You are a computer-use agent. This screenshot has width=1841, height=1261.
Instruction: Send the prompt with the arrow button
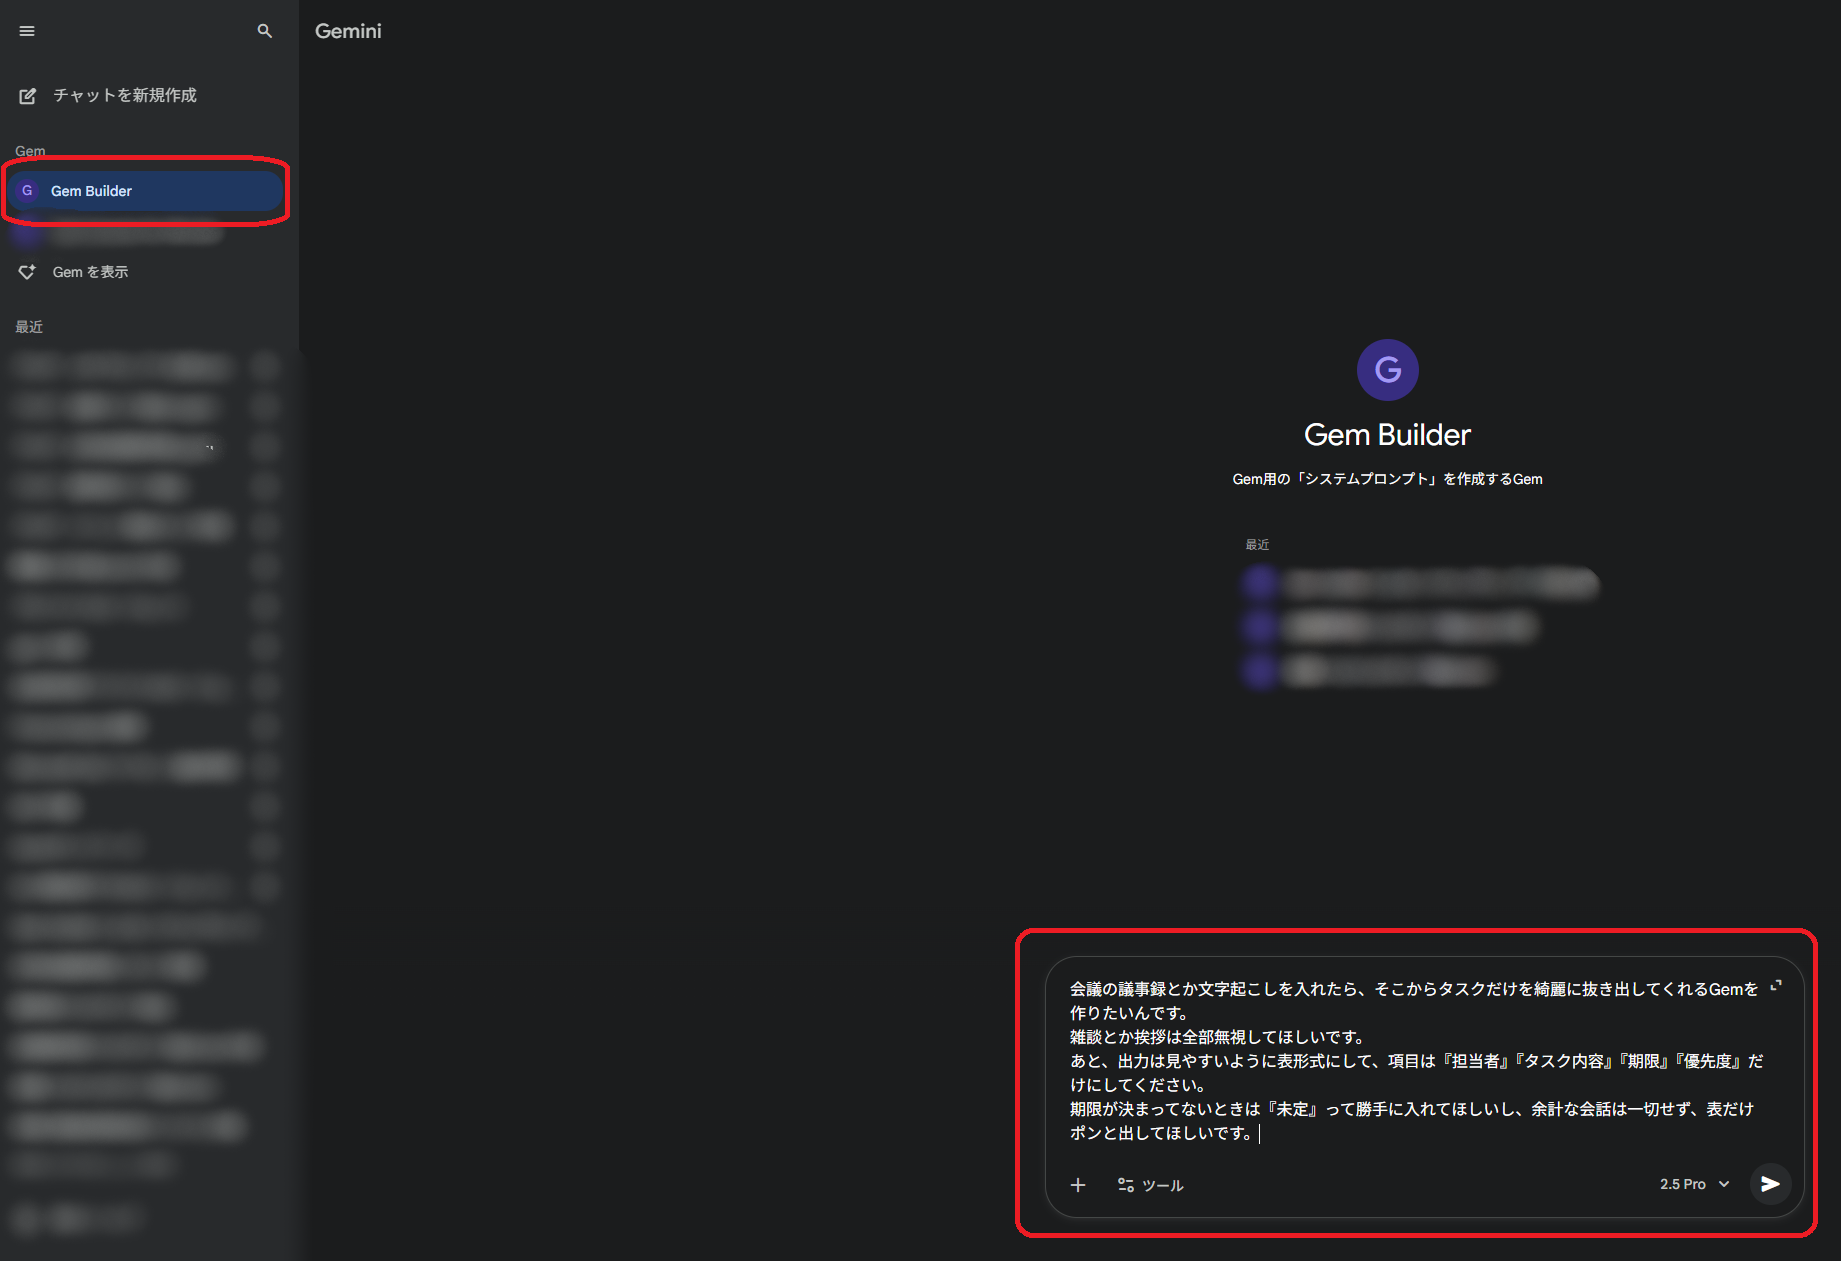click(x=1770, y=1184)
